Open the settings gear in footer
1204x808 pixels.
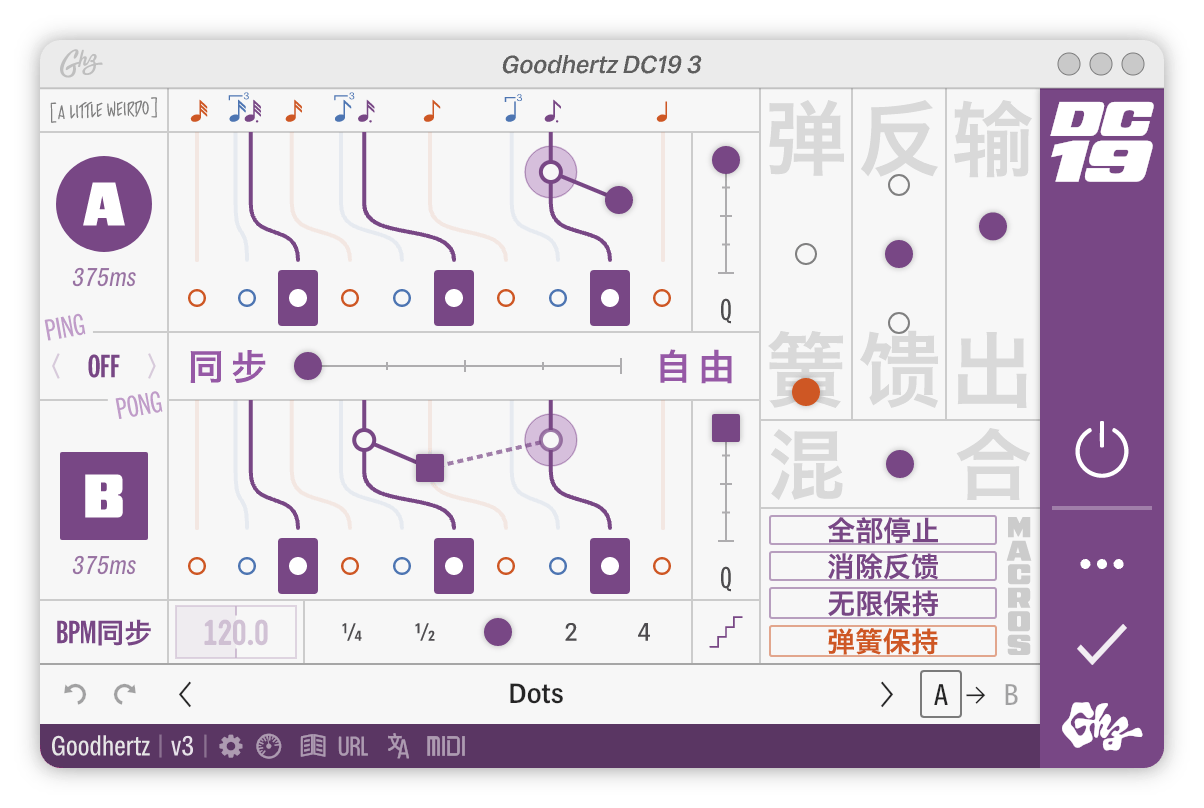click(231, 746)
